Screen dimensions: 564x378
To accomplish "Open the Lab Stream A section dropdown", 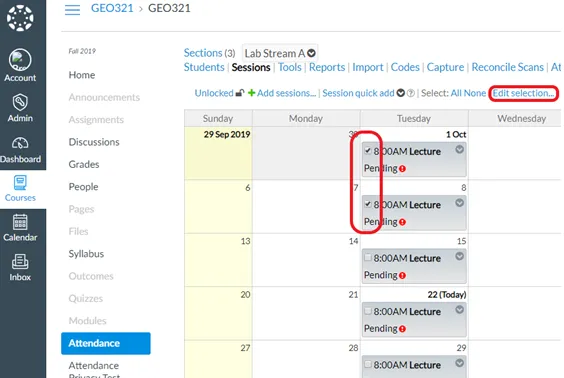I will 280,53.
